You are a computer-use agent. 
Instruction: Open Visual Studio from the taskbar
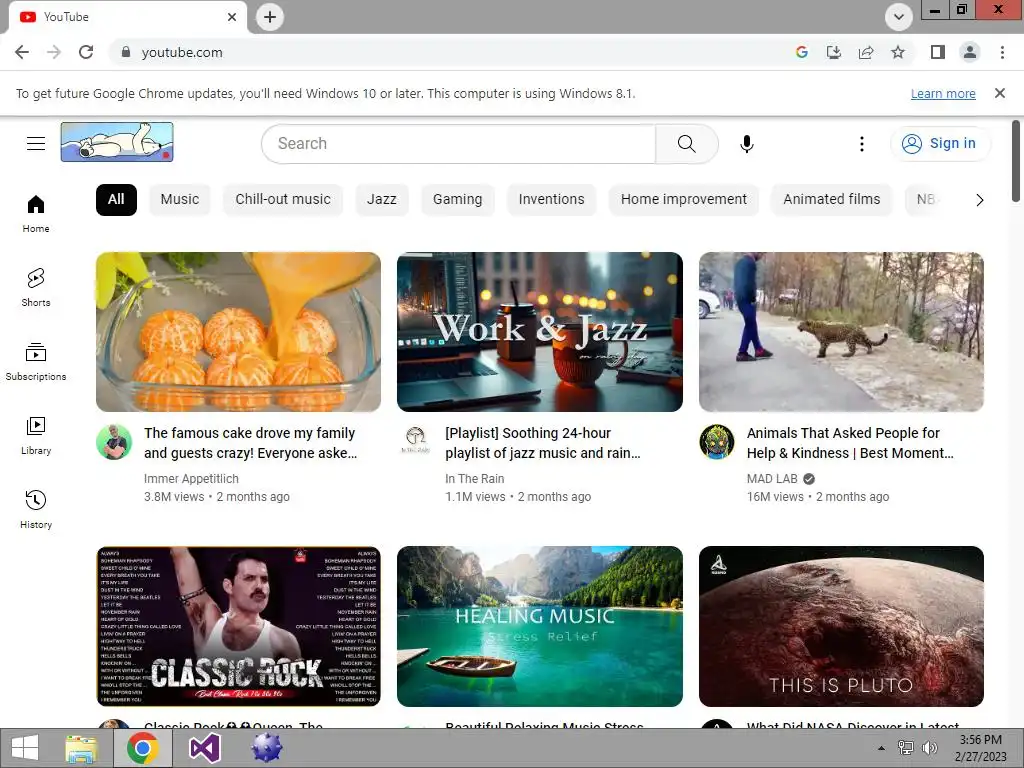coord(204,748)
